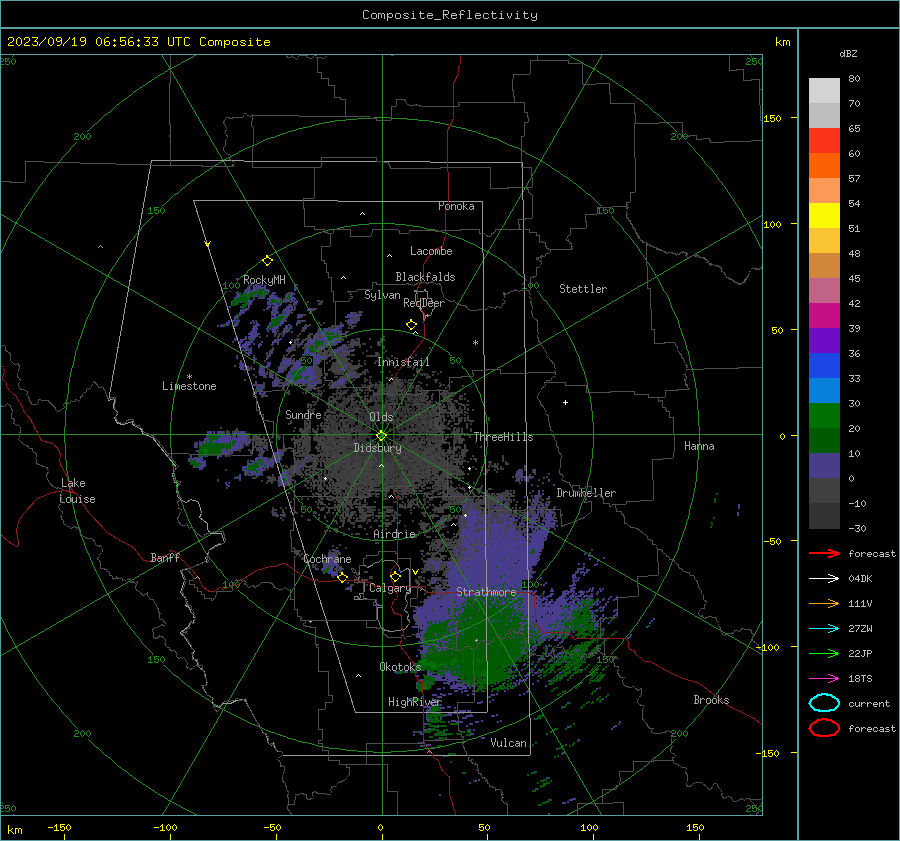
Task: Click the asterisk marker above Limestone
Action: [189, 377]
